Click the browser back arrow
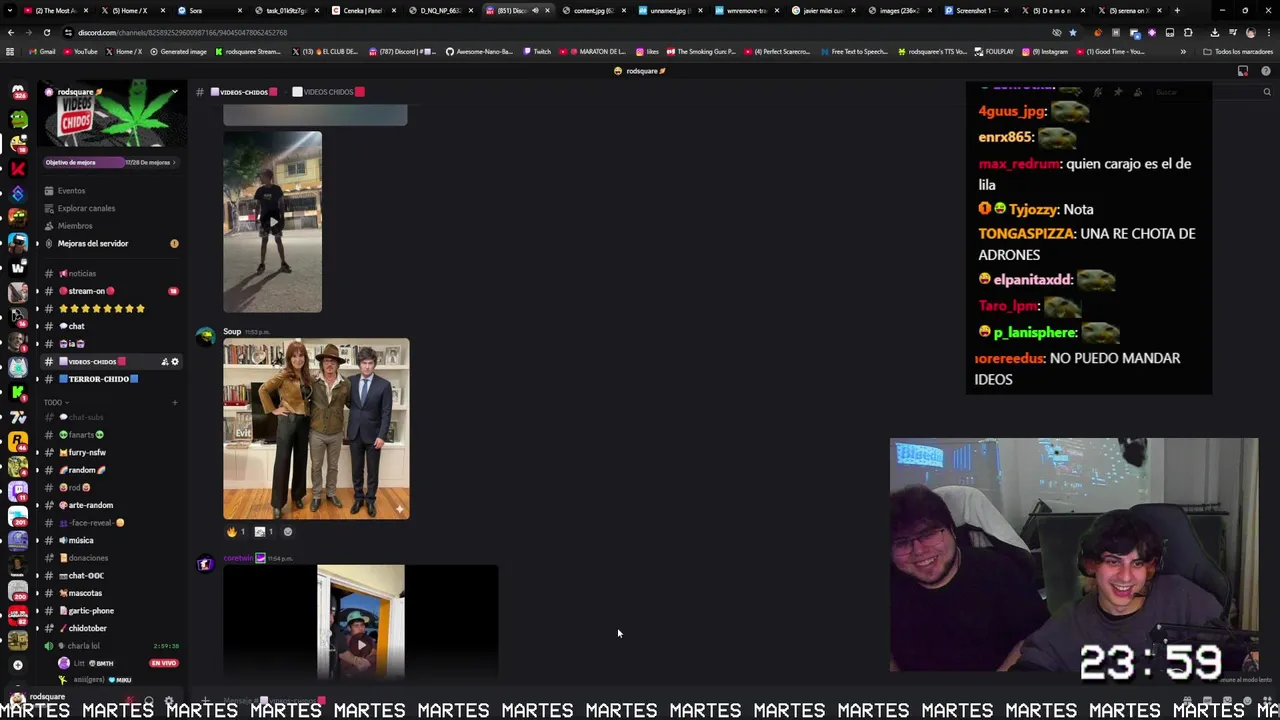 point(11,32)
